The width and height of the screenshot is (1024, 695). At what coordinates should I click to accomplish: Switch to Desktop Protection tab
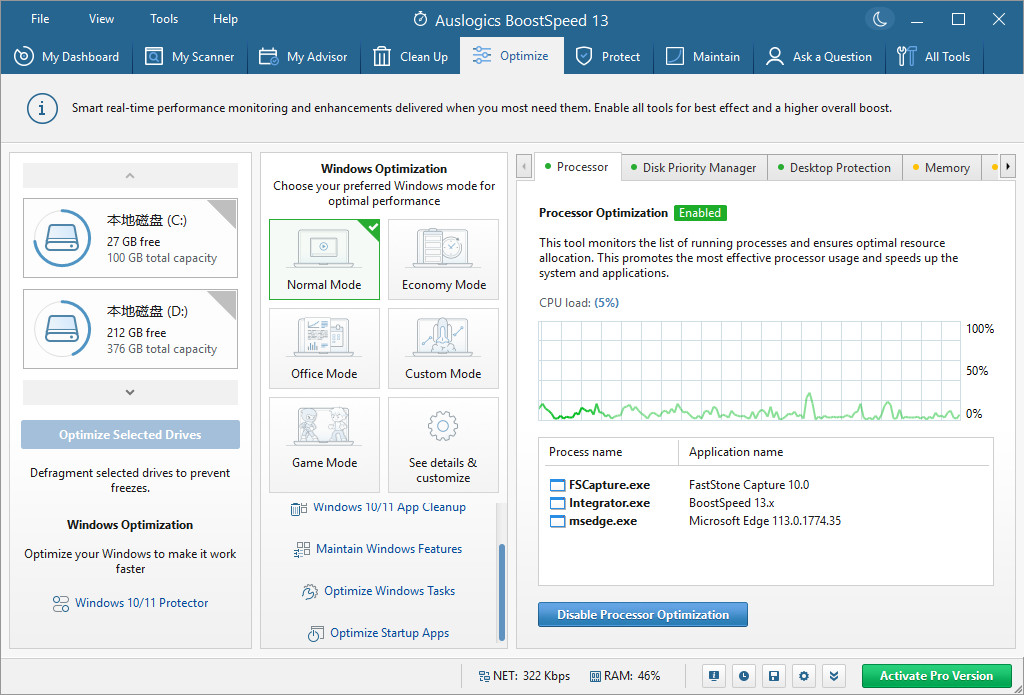[835, 168]
